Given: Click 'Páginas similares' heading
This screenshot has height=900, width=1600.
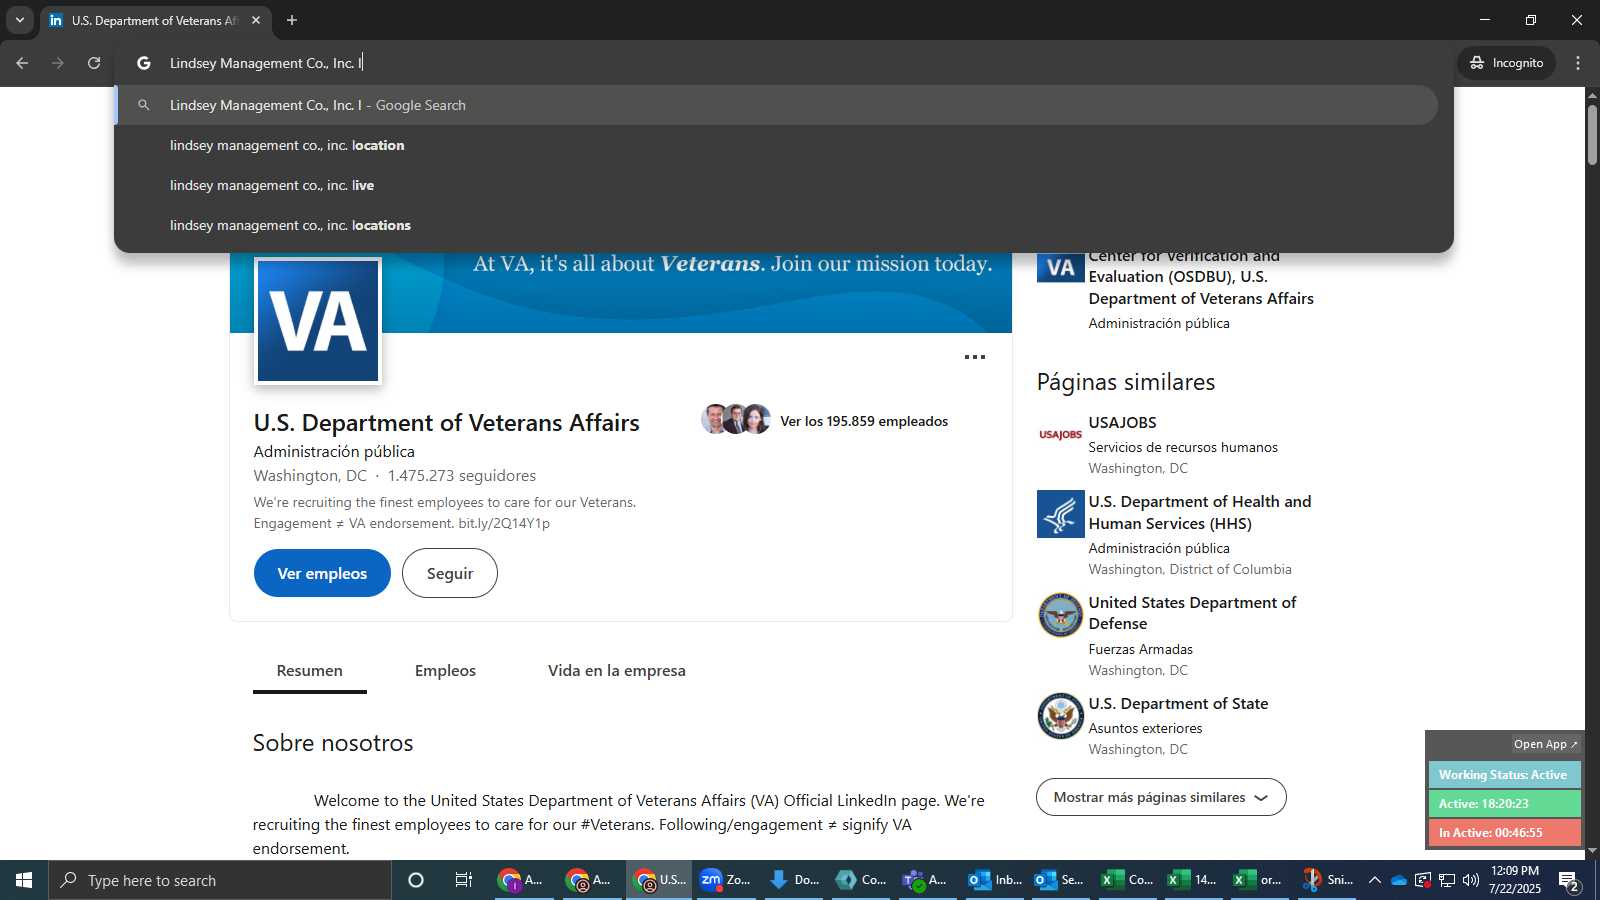Looking at the screenshot, I should point(1126,382).
